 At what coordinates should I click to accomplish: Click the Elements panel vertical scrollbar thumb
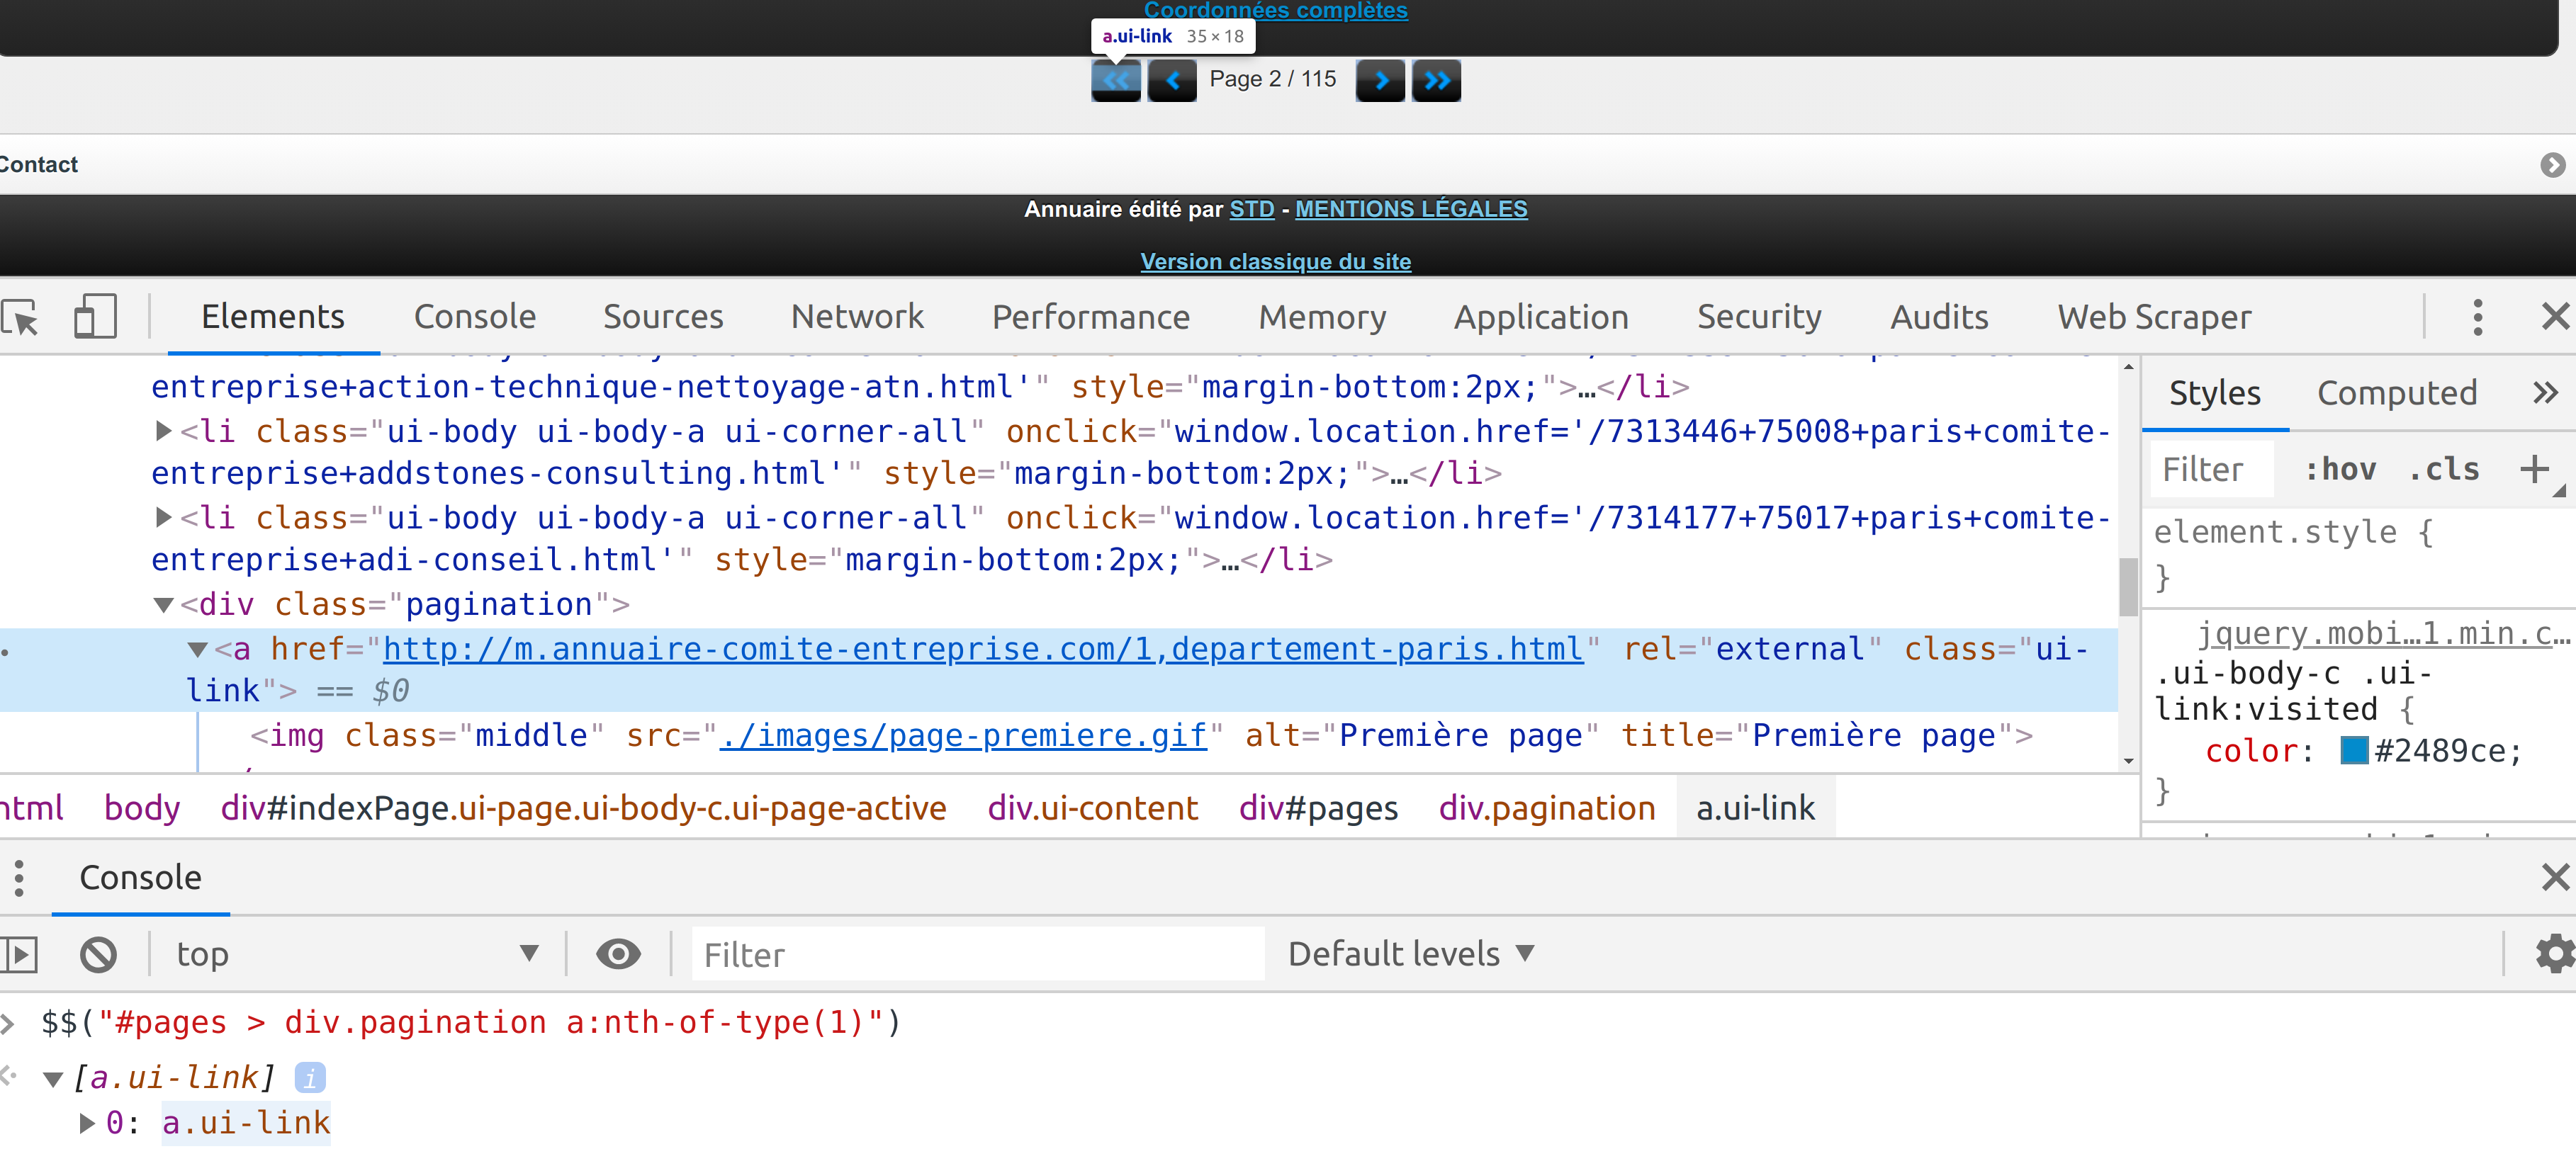pyautogui.click(x=2128, y=586)
